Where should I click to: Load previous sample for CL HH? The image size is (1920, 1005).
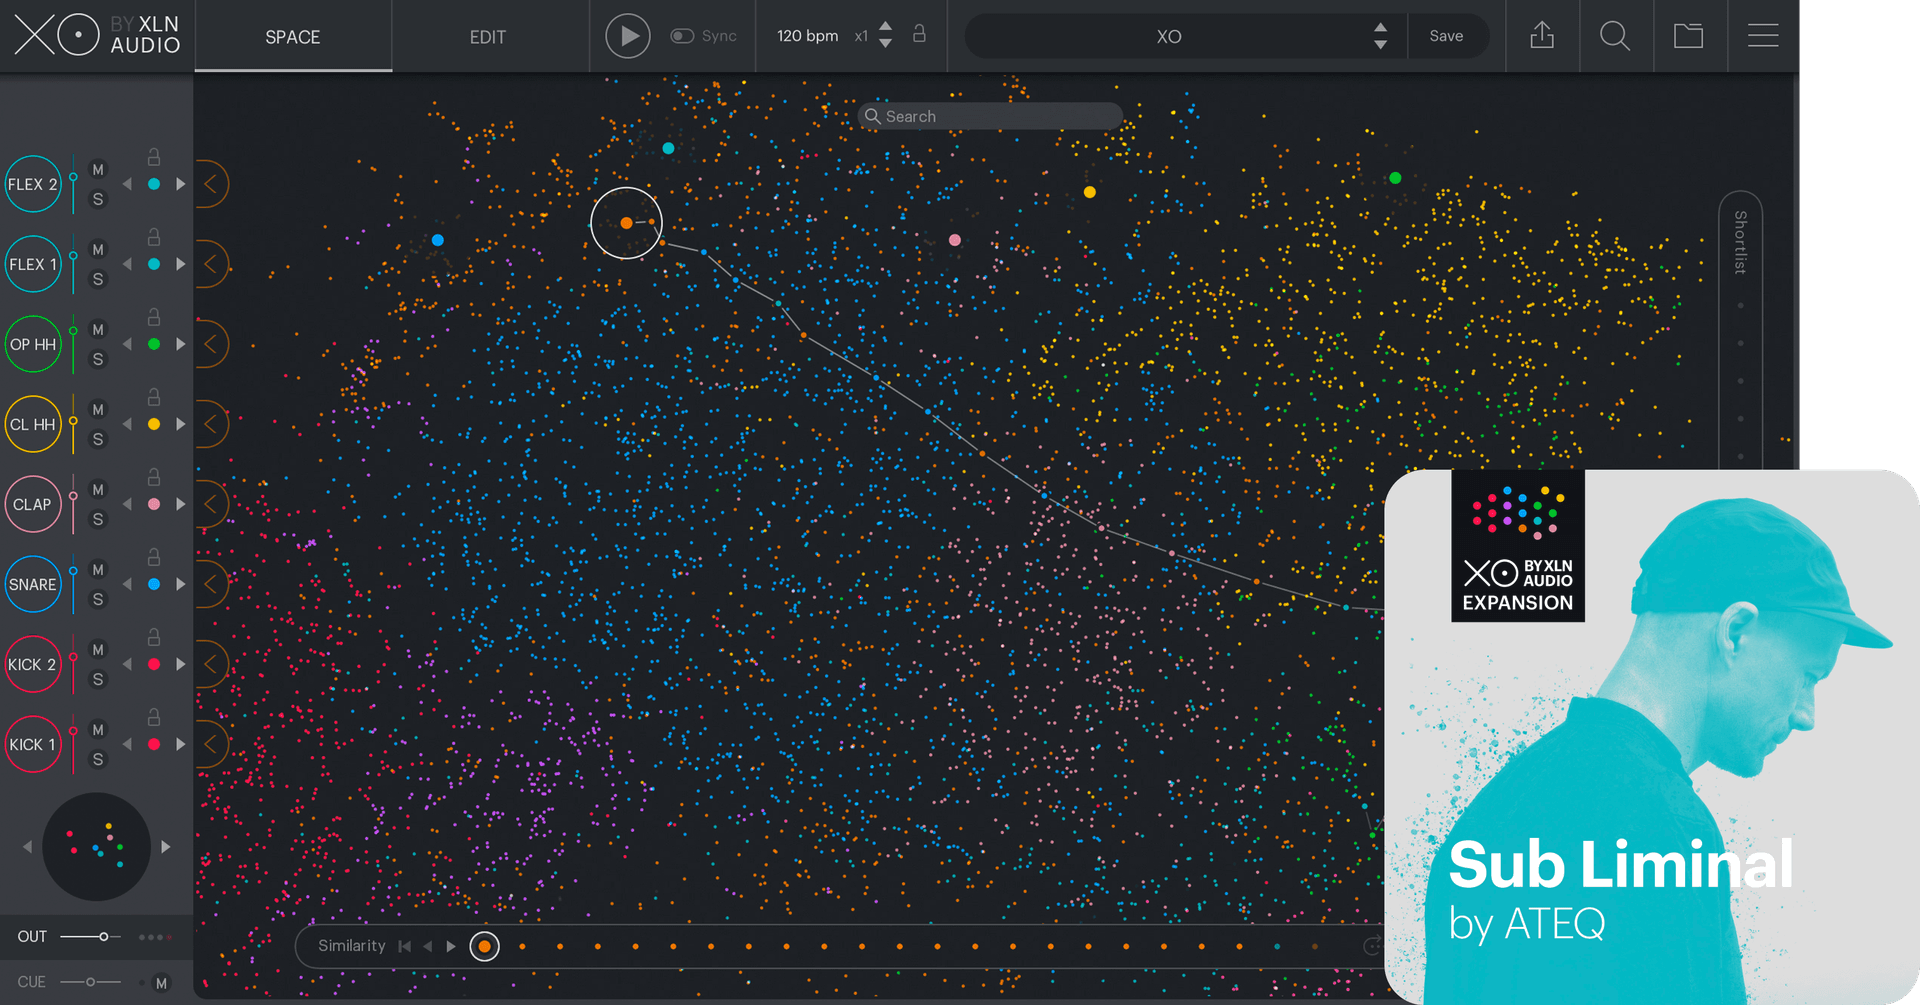[x=127, y=424]
